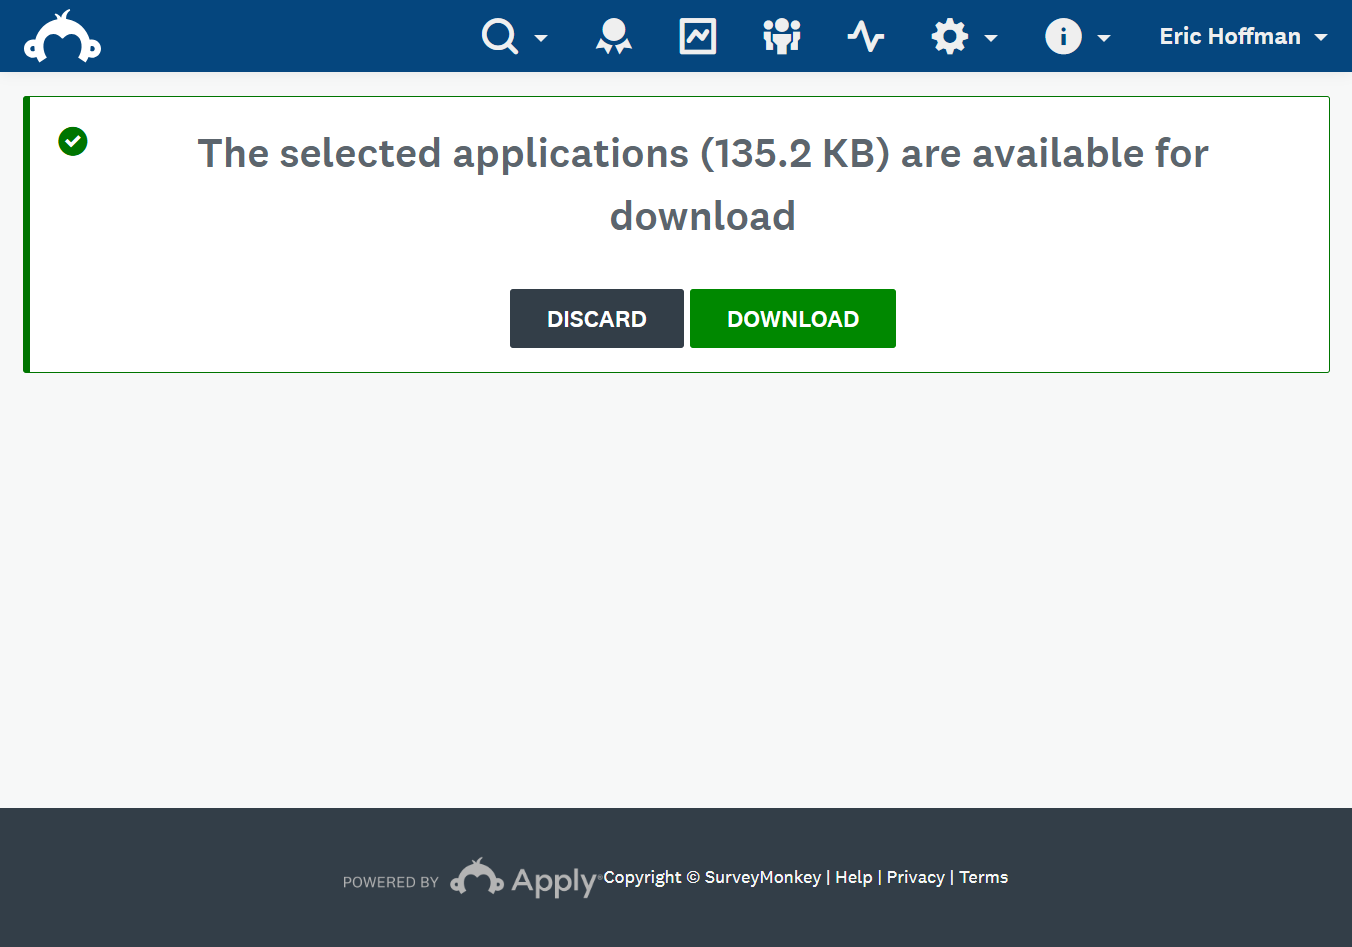Viewport: 1352px width, 947px height.
Task: Open the Help link in footer
Action: point(854,877)
